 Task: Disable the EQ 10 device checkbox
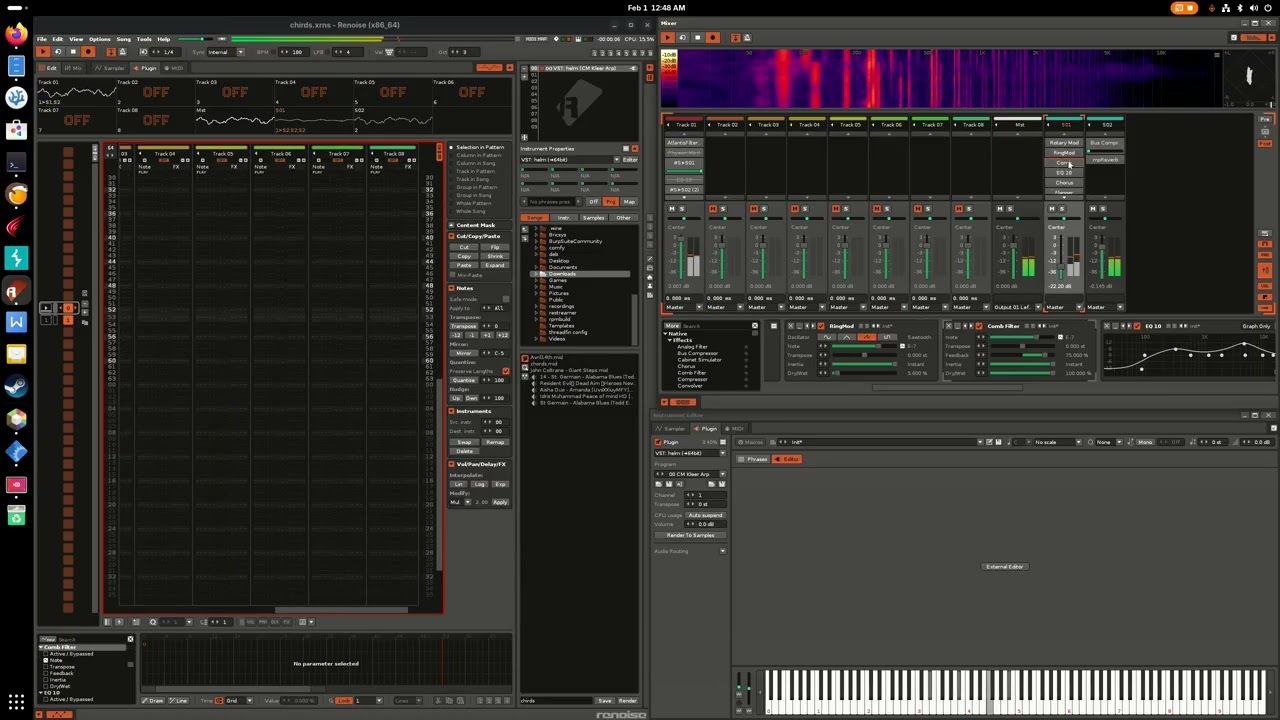[x=1137, y=326]
